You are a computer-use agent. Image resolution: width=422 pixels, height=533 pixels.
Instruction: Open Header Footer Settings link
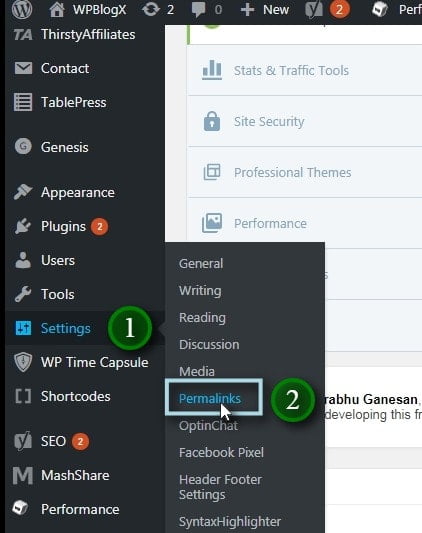[220, 487]
